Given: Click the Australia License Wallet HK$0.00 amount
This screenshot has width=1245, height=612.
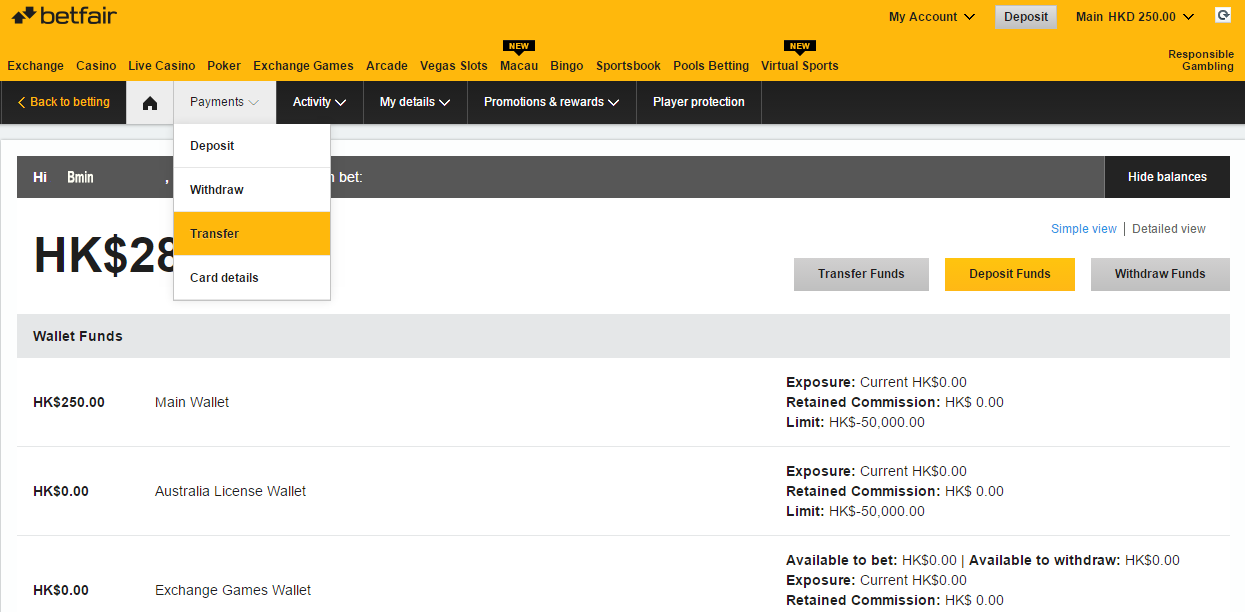Looking at the screenshot, I should [61, 491].
